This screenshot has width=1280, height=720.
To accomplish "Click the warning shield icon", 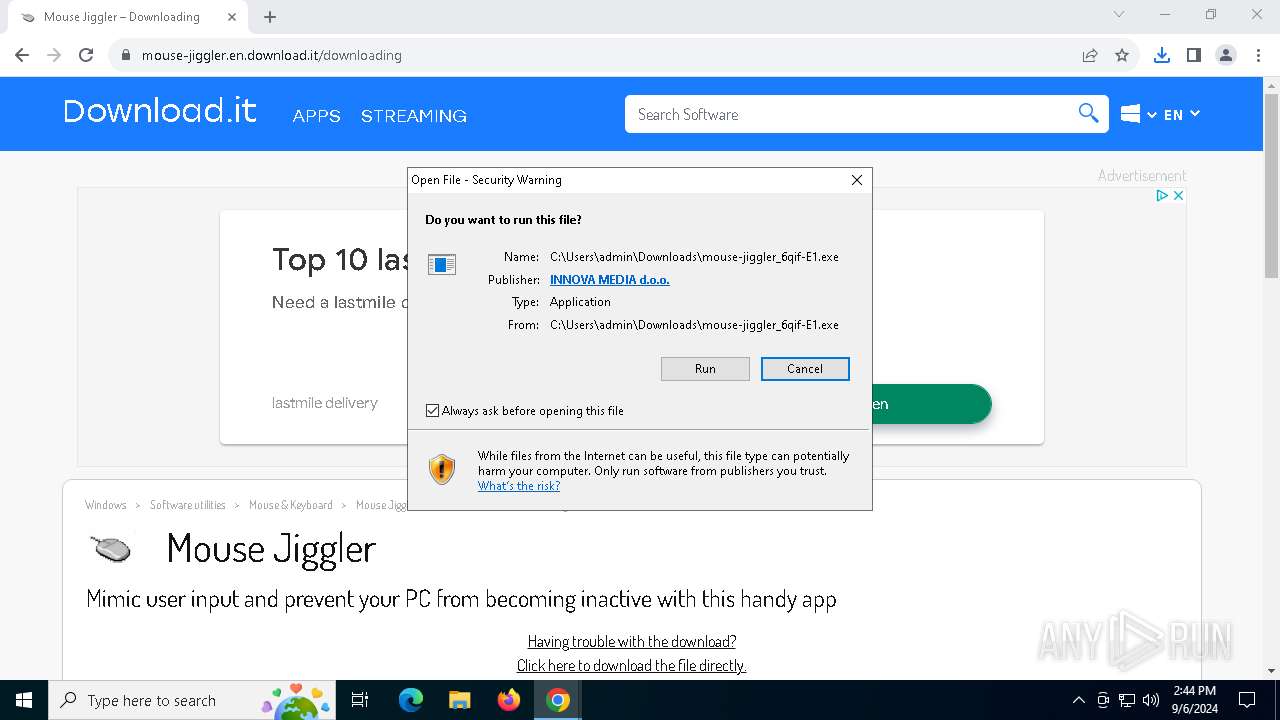I will [441, 469].
